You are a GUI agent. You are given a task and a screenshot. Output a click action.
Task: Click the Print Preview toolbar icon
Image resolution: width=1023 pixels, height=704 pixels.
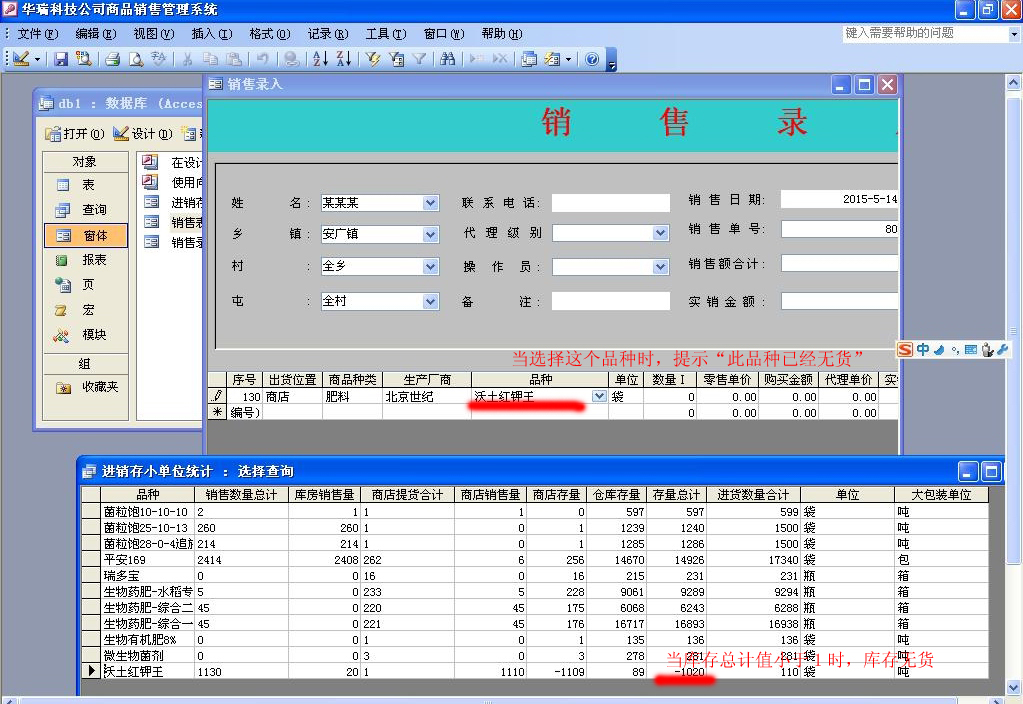[136, 60]
